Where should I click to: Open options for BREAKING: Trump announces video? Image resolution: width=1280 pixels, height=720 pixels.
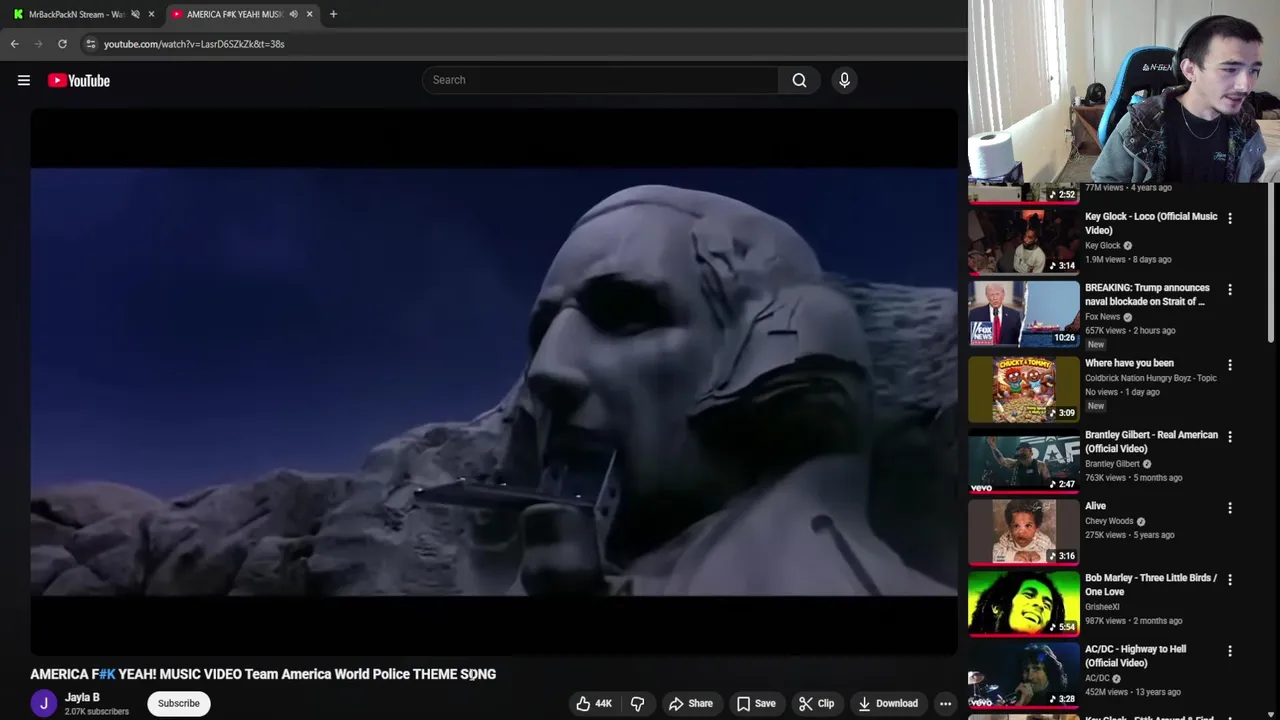[x=1230, y=289]
